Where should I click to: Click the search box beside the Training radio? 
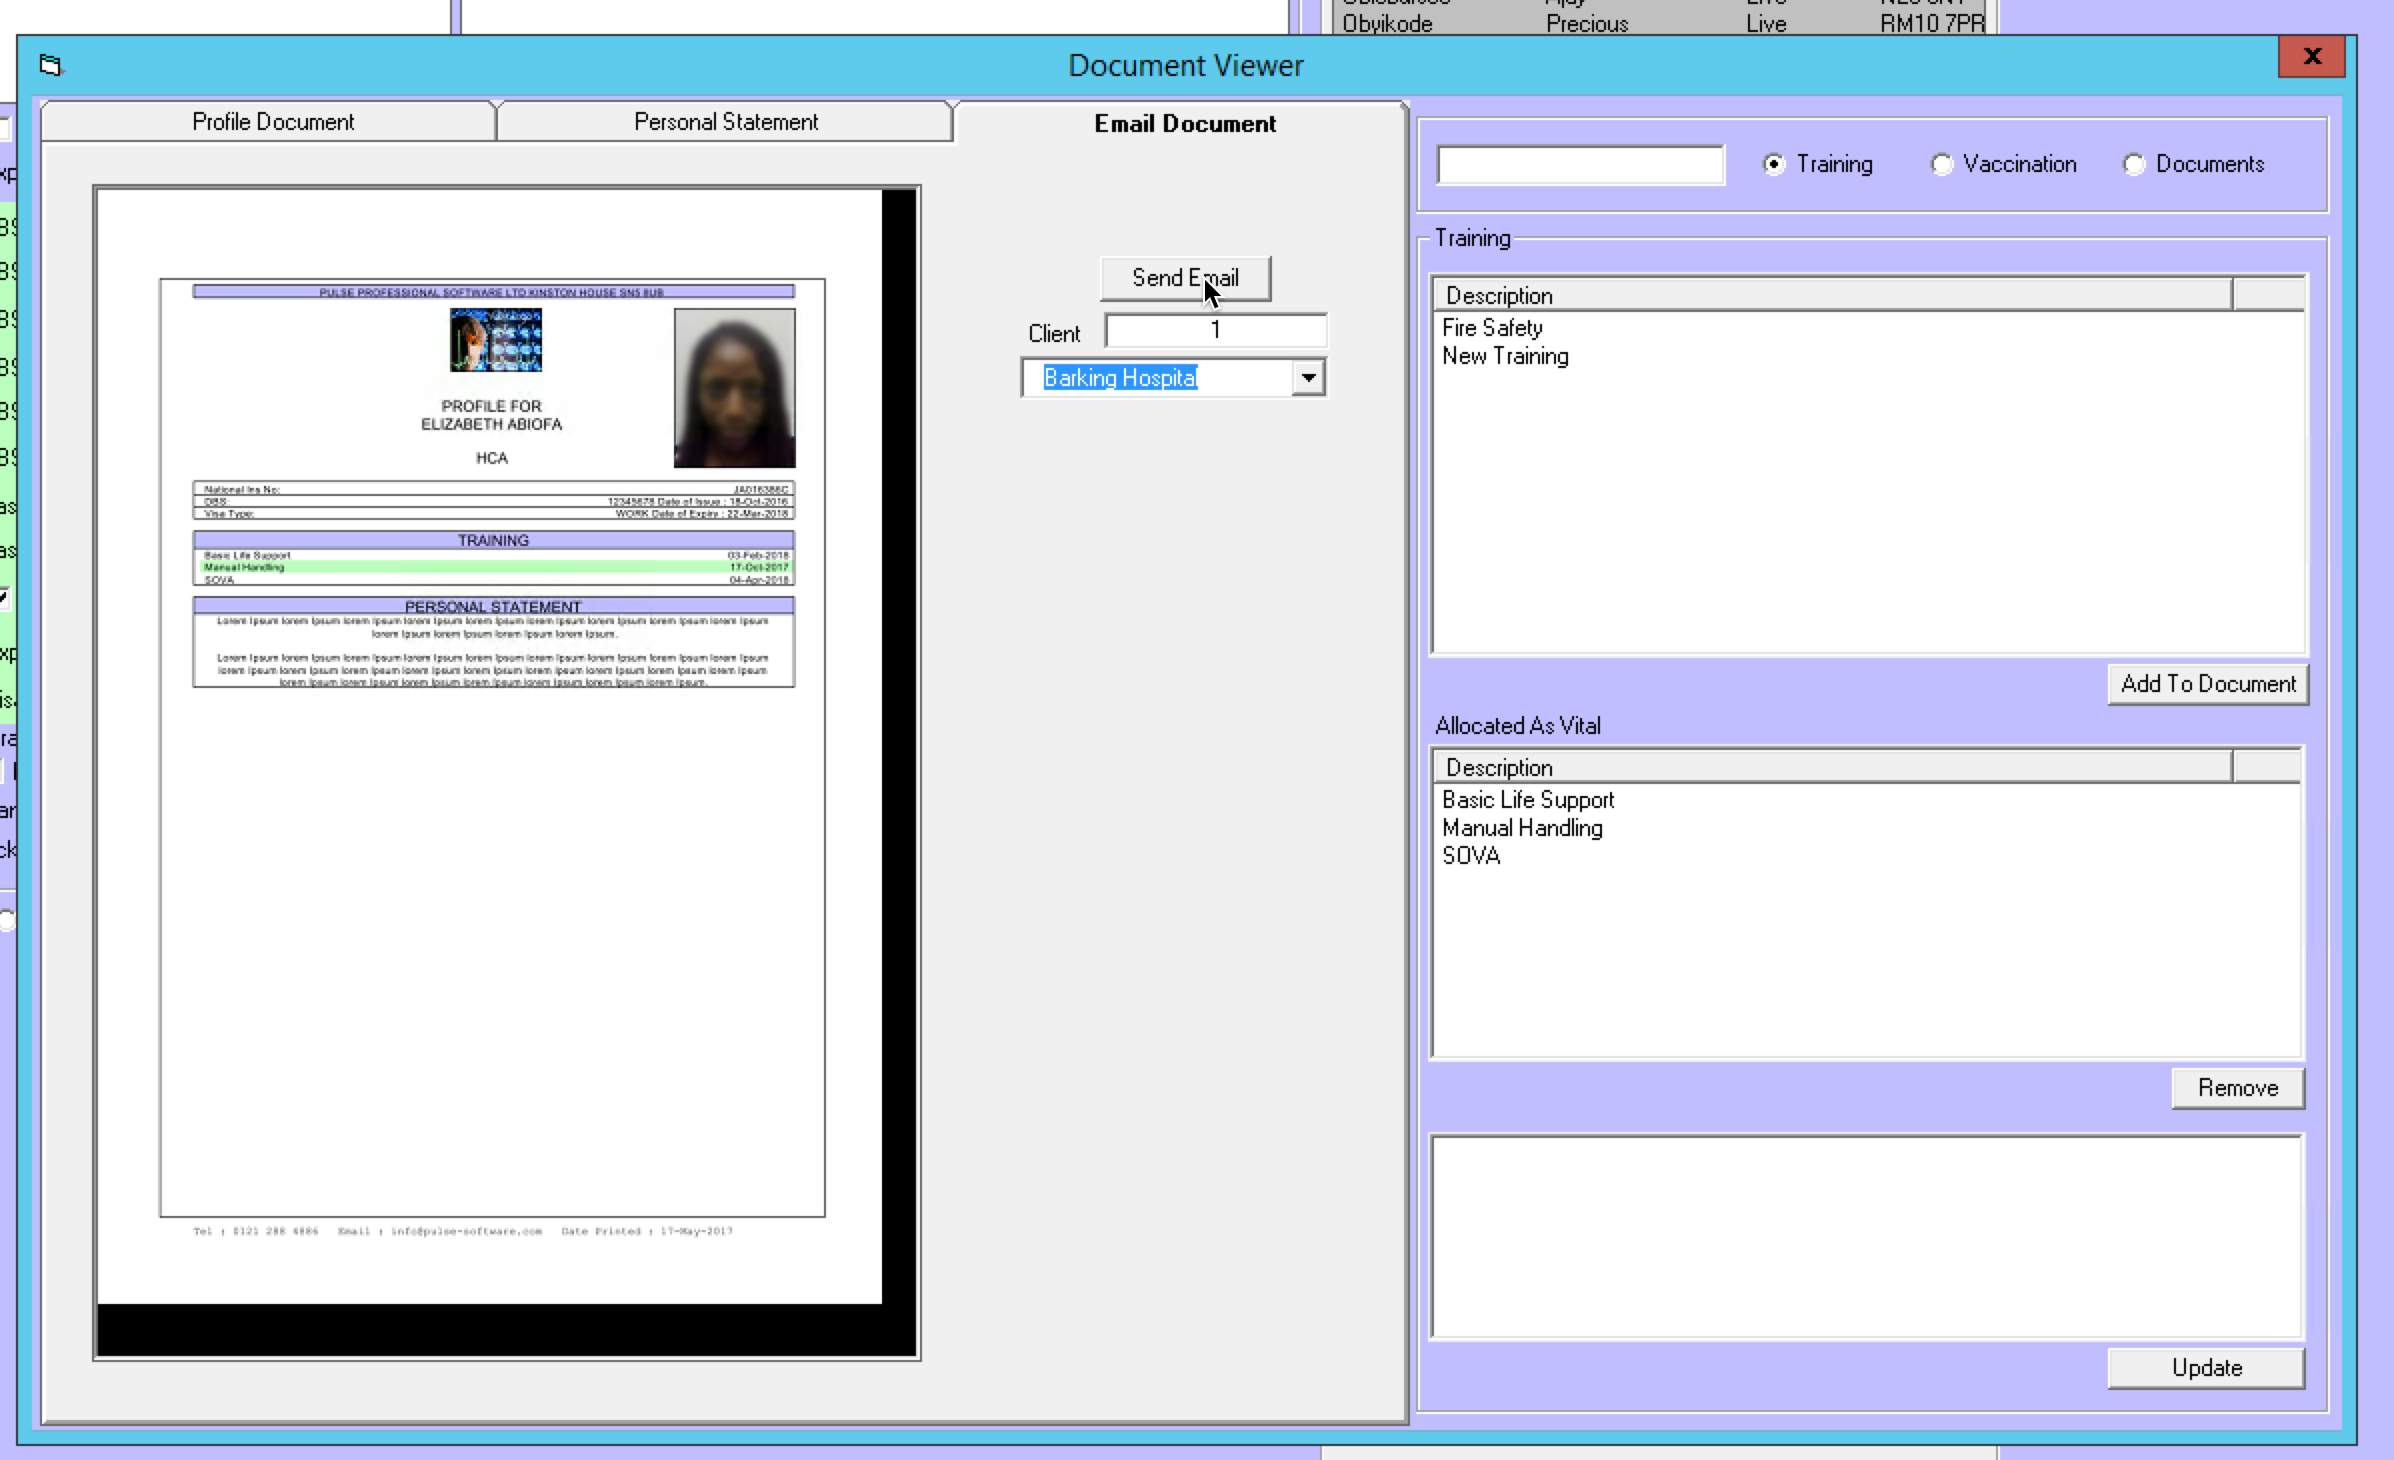[1580, 165]
